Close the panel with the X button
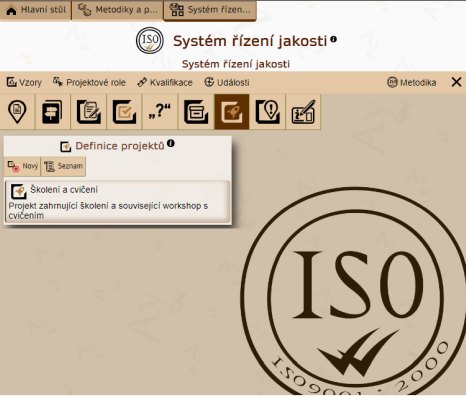The height and width of the screenshot is (396, 466). click(456, 82)
